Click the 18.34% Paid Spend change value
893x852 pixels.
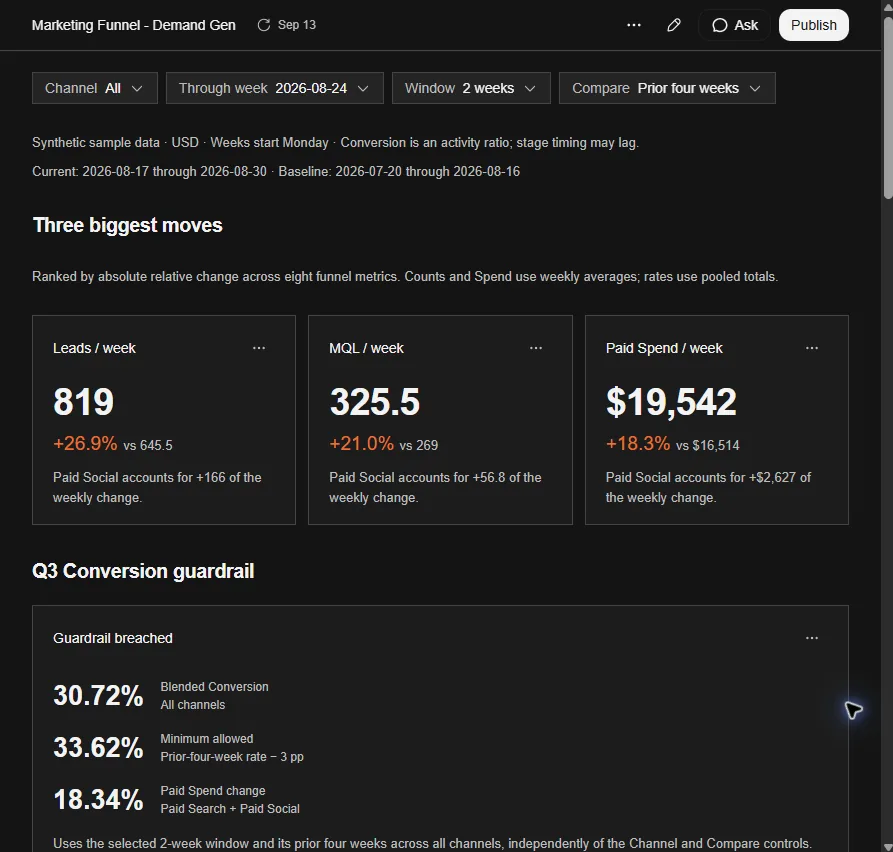[99, 800]
